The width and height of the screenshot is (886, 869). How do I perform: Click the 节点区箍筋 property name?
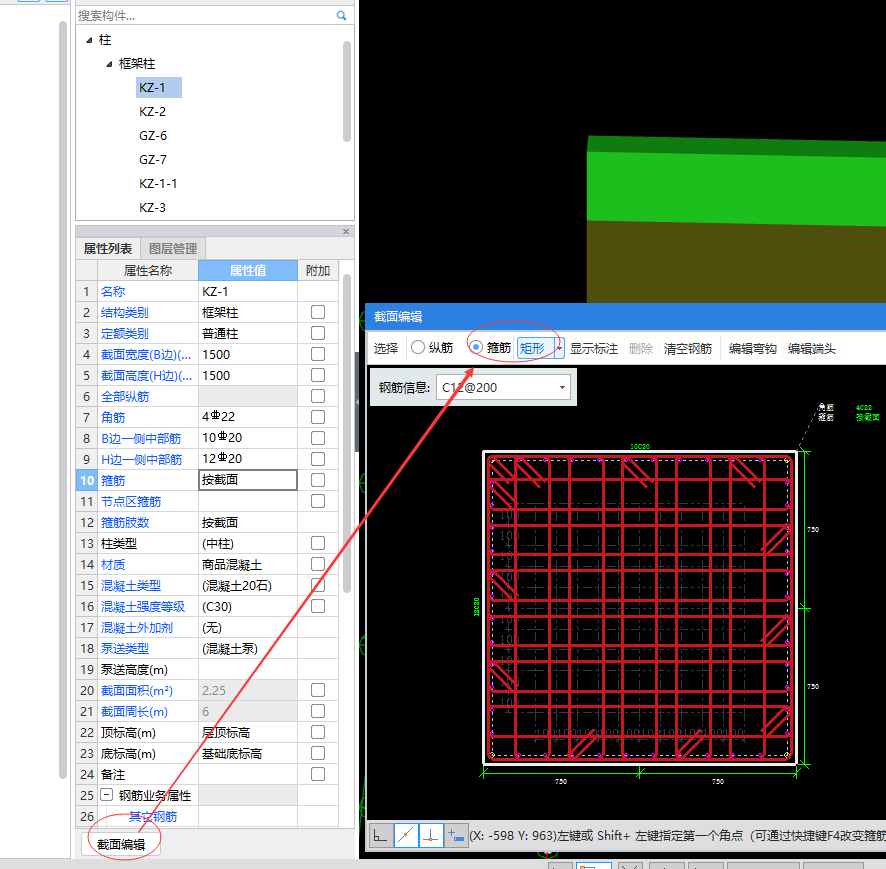coord(131,501)
